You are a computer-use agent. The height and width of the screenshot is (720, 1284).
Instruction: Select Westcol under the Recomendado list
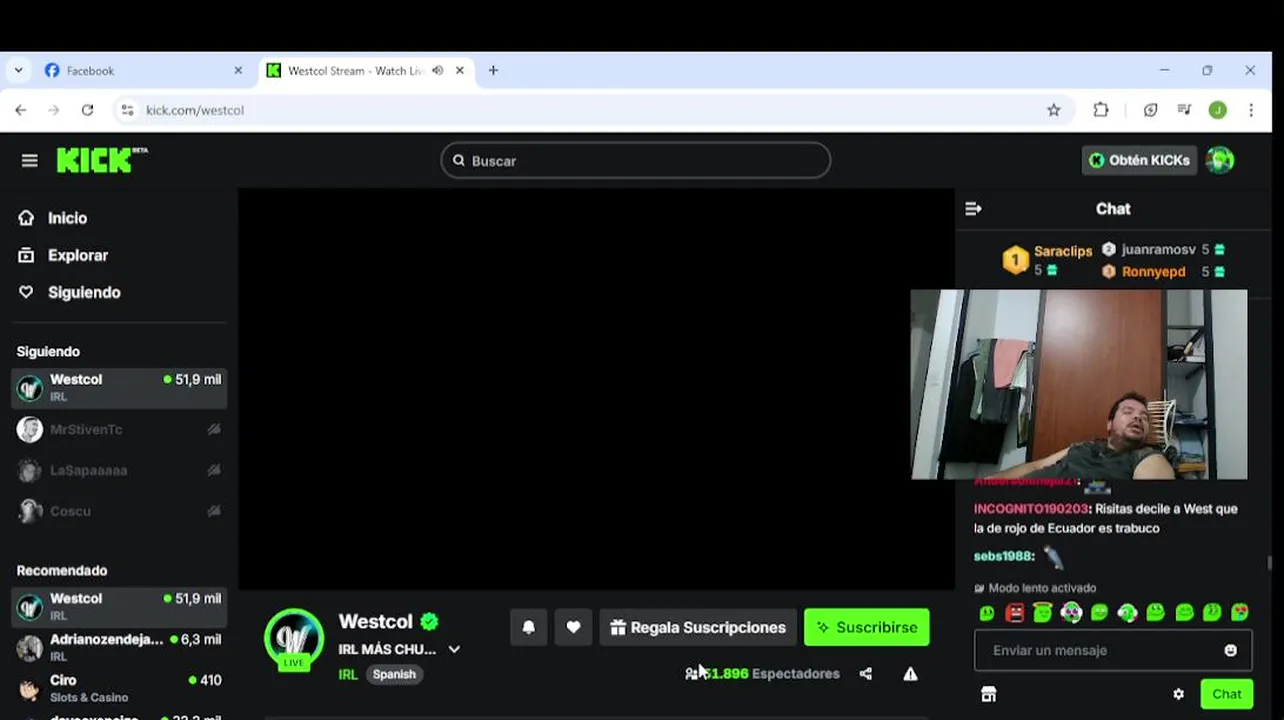[119, 607]
